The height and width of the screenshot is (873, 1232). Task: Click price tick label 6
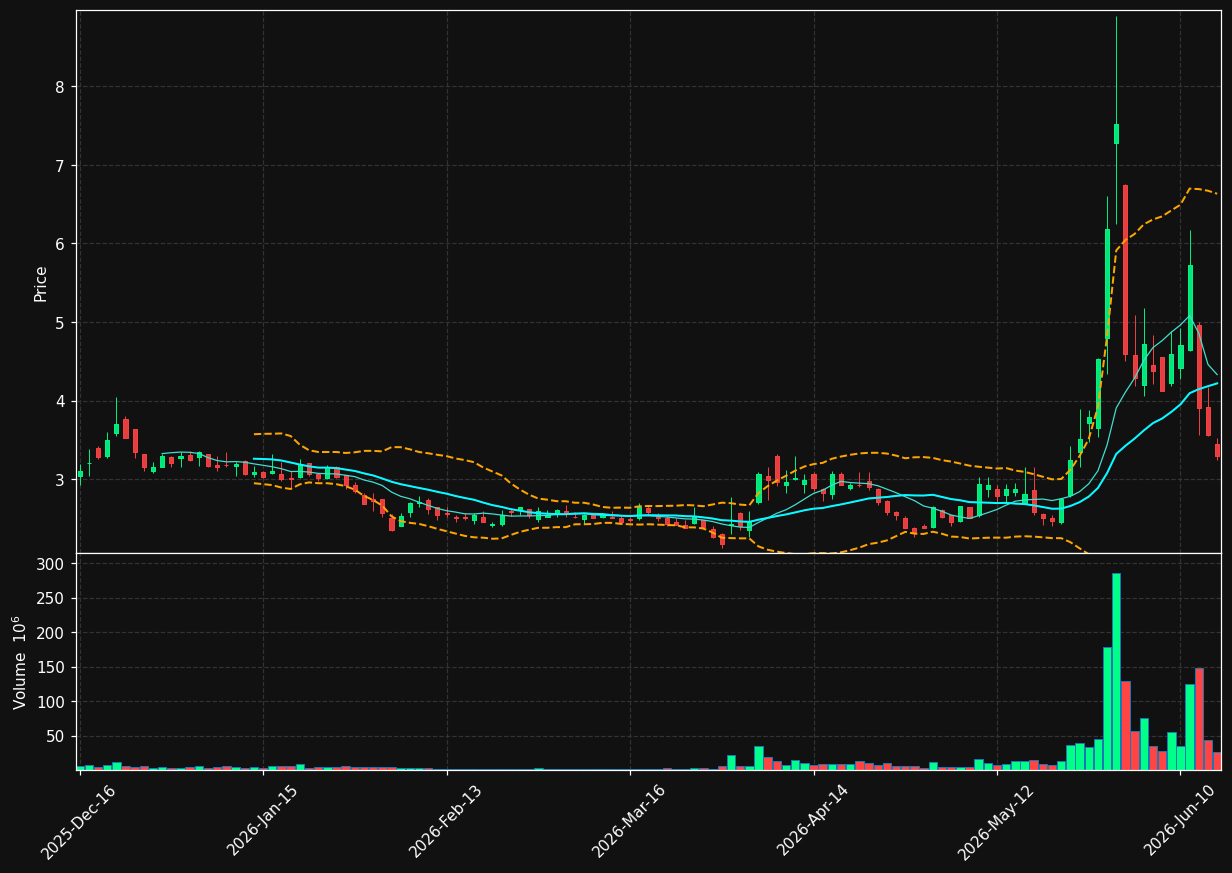point(59,244)
